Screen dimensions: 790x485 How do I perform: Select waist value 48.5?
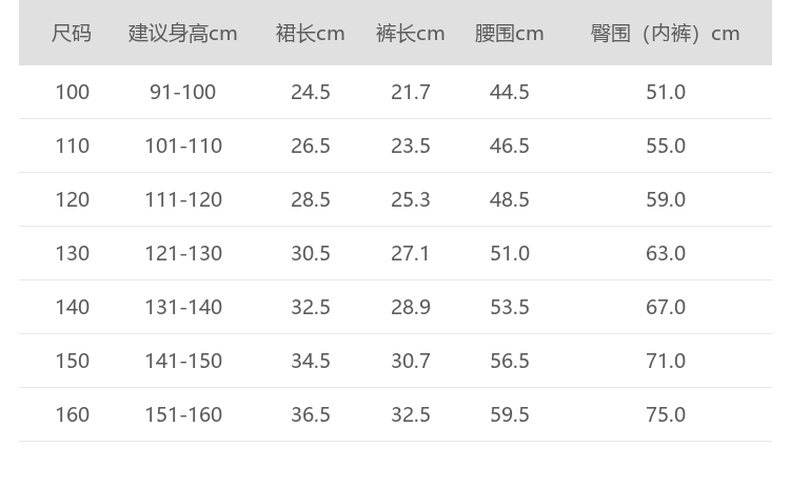tap(509, 200)
